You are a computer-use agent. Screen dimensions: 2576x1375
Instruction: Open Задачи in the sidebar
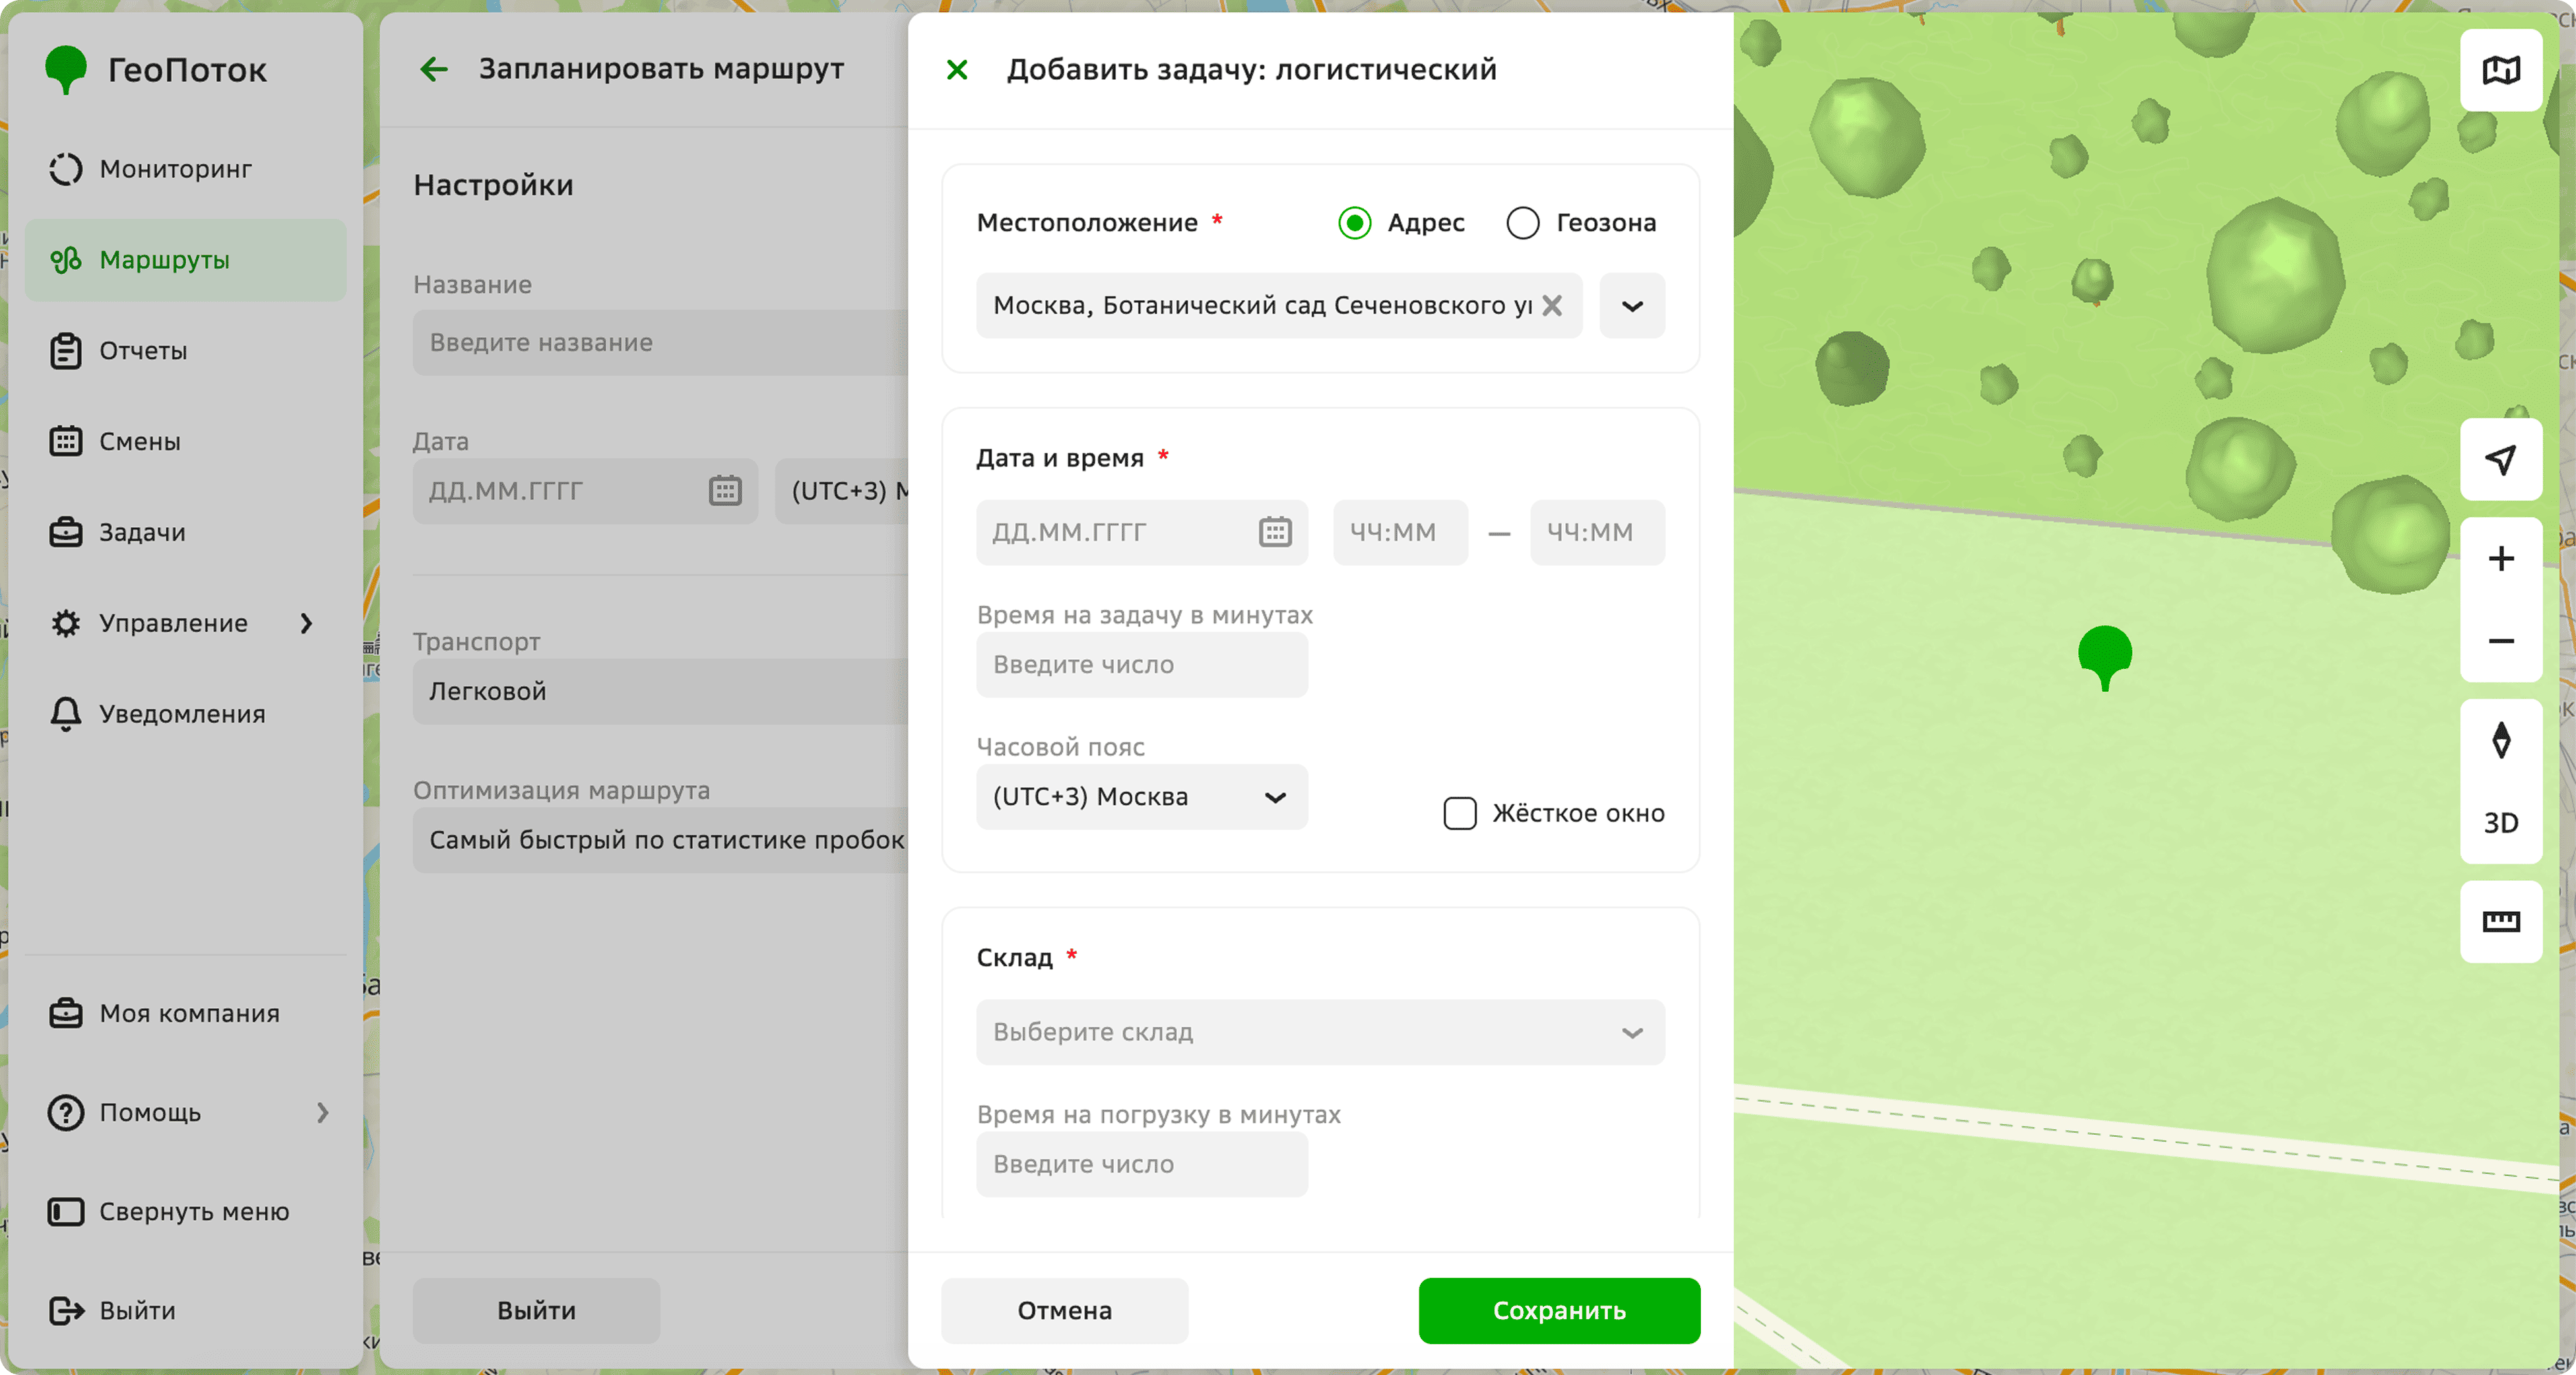click(185, 532)
